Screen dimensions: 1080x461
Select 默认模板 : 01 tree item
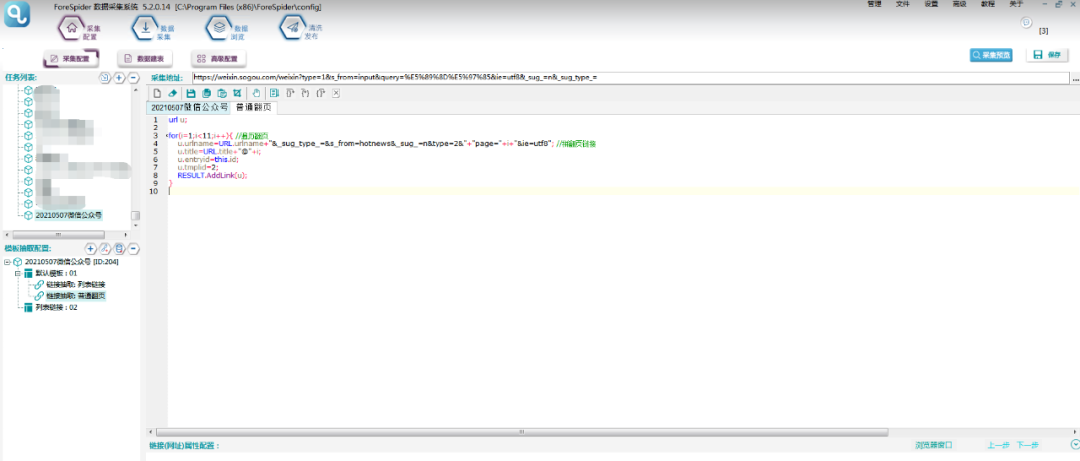pos(56,273)
